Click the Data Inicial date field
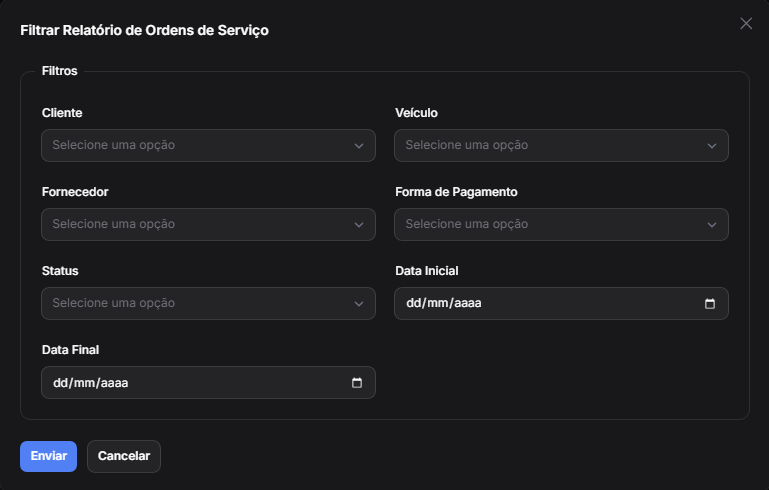 coord(561,304)
